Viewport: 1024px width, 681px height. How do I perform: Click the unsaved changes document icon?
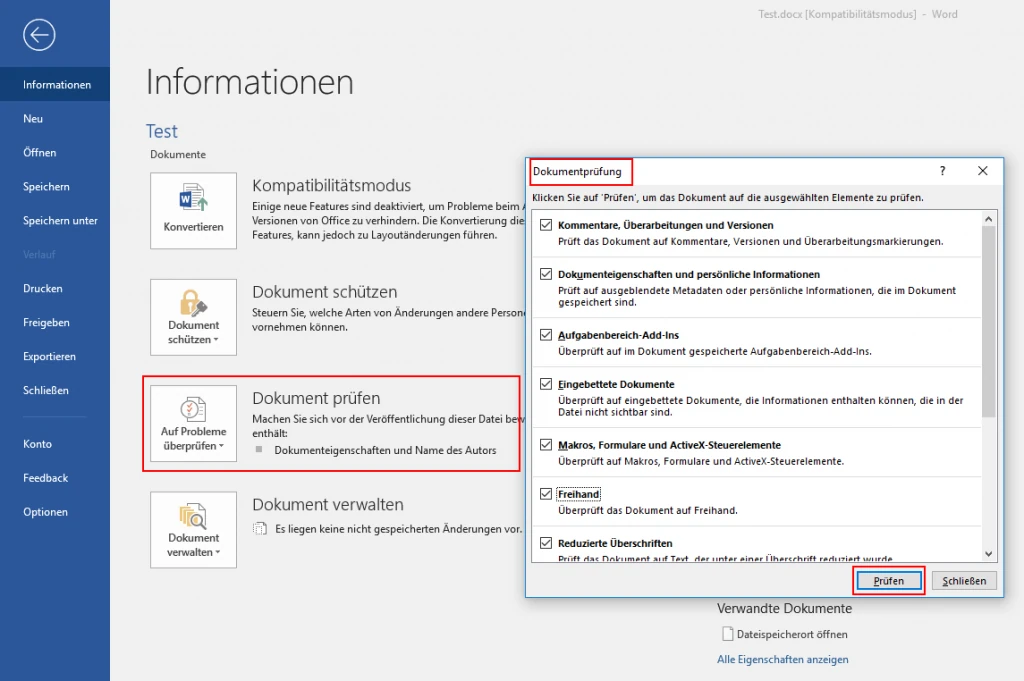[x=260, y=529]
